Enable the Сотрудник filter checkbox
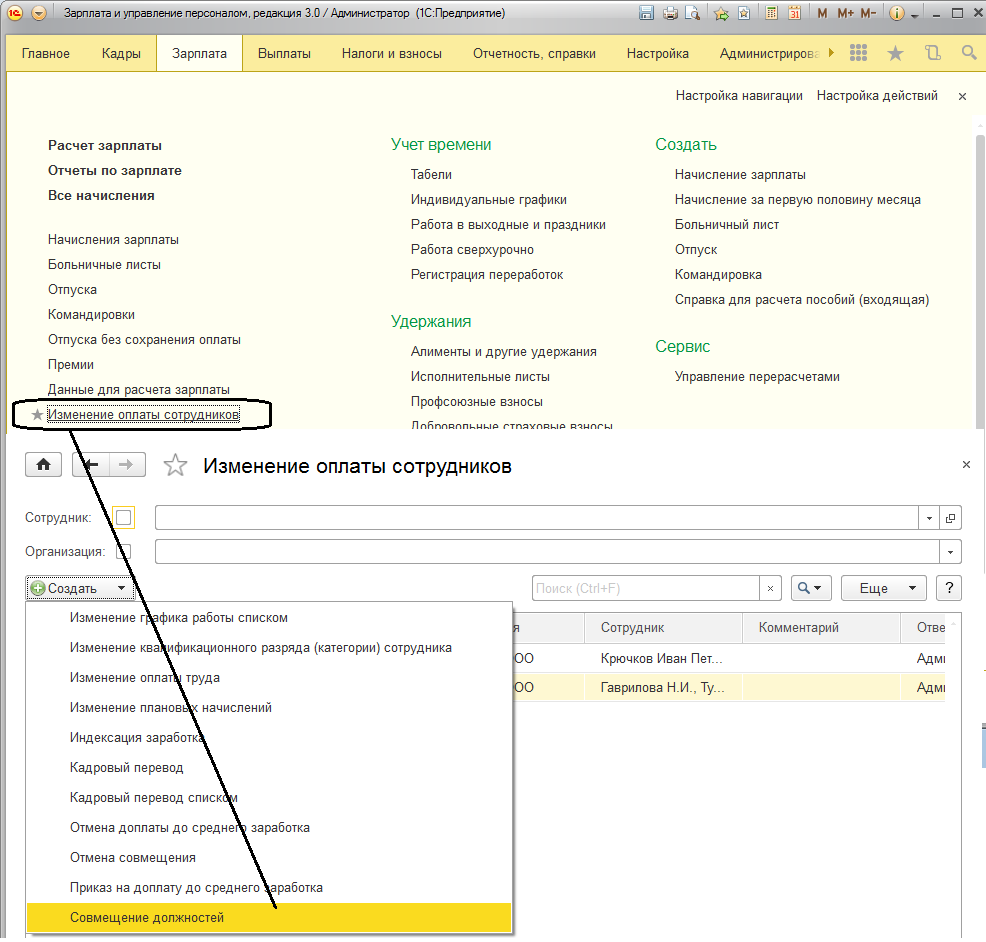 (124, 517)
